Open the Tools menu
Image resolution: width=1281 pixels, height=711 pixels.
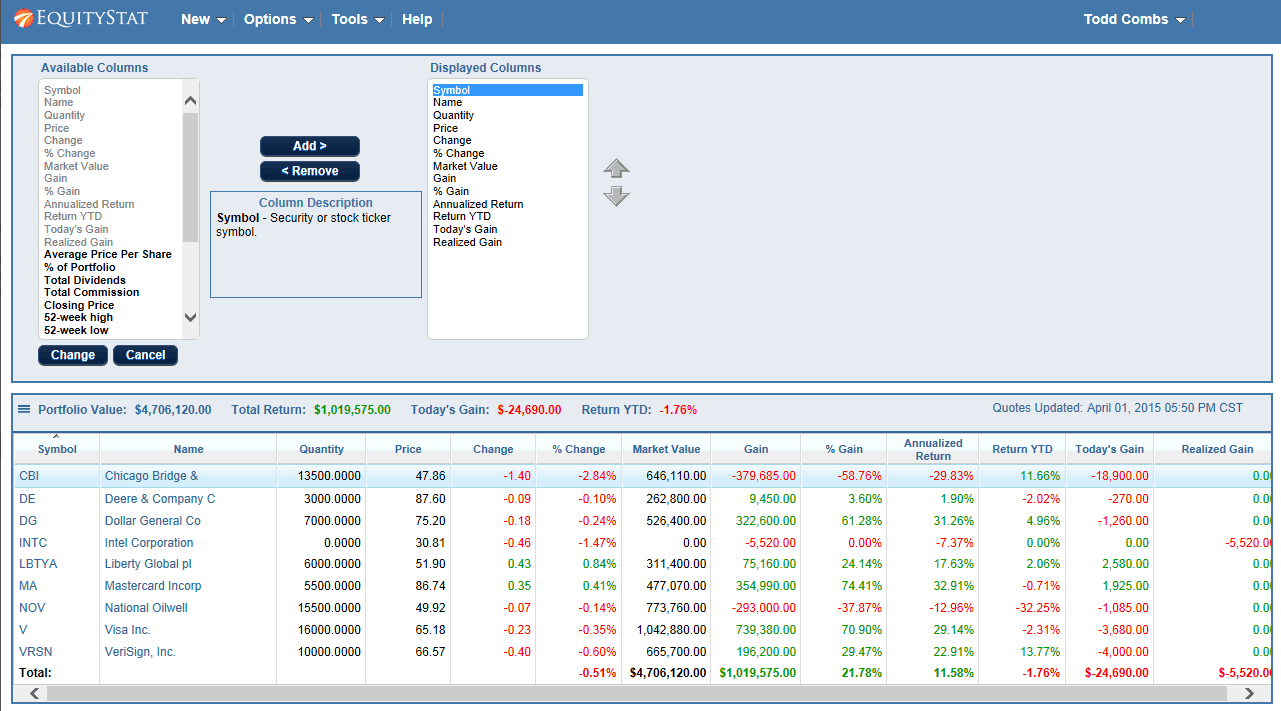coord(358,19)
